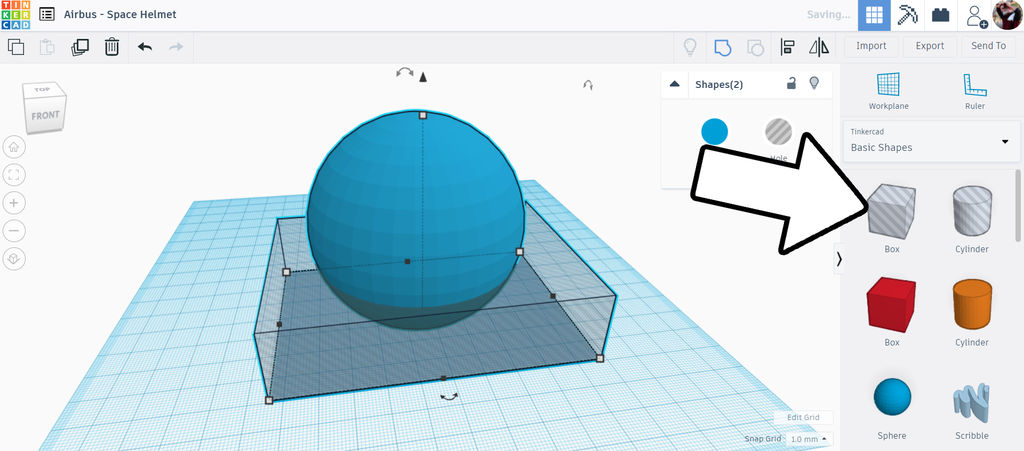Delete selection with the trash icon
Image resolution: width=1024 pixels, height=451 pixels.
tap(112, 46)
